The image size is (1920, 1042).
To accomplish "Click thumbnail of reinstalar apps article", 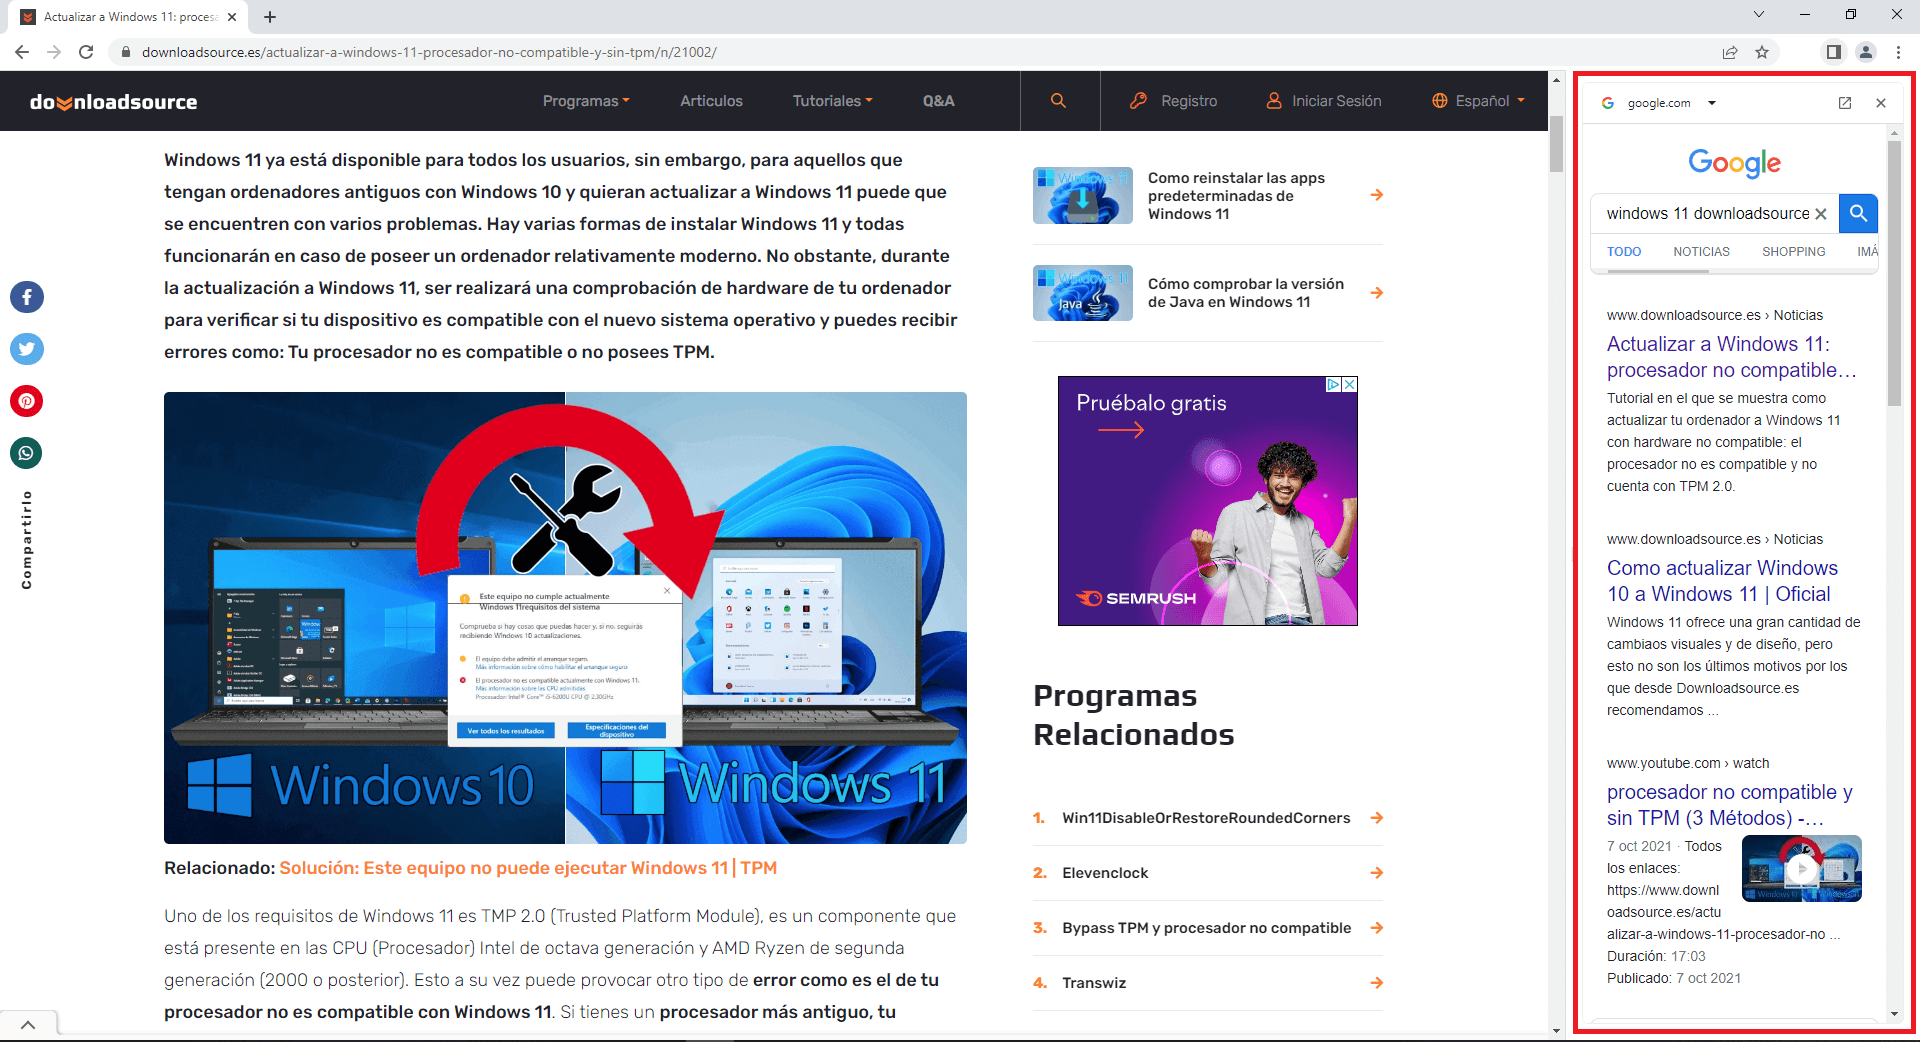I will [1083, 196].
